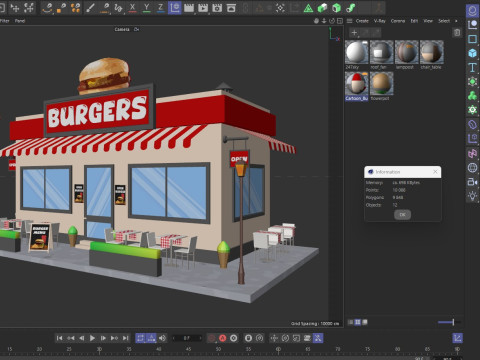Adjust material thumbnail size slider

tap(448, 322)
